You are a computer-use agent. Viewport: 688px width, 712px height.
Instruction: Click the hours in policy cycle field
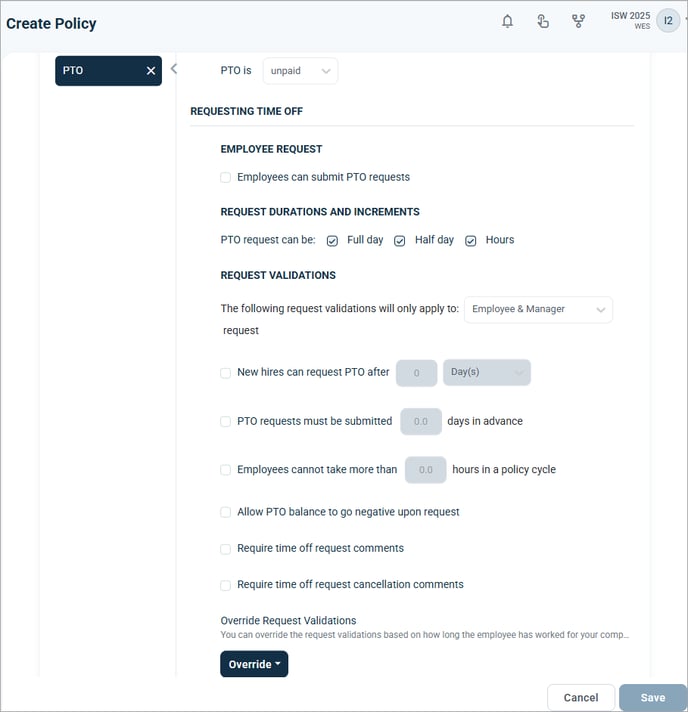coord(426,470)
